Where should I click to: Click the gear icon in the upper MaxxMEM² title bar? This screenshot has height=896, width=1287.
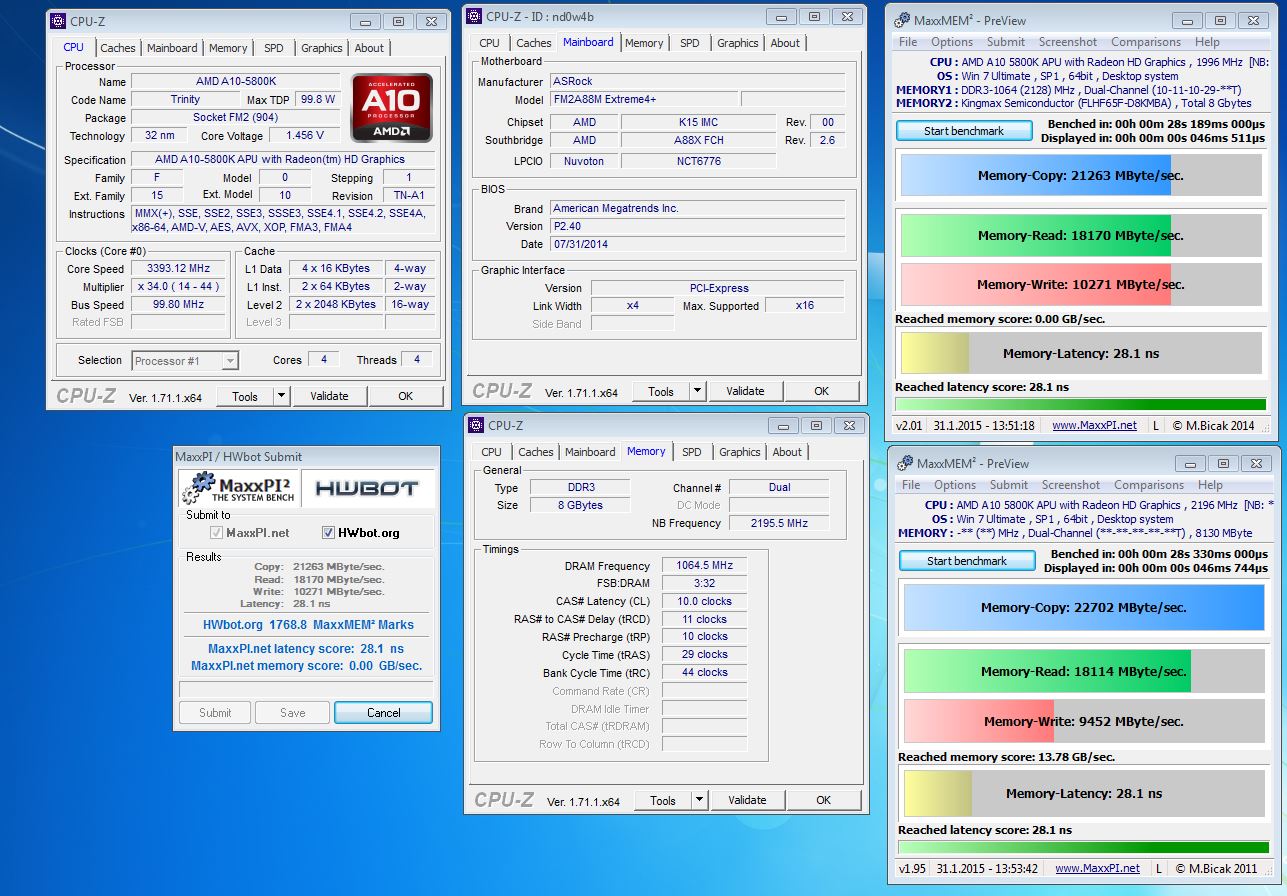[x=902, y=20]
